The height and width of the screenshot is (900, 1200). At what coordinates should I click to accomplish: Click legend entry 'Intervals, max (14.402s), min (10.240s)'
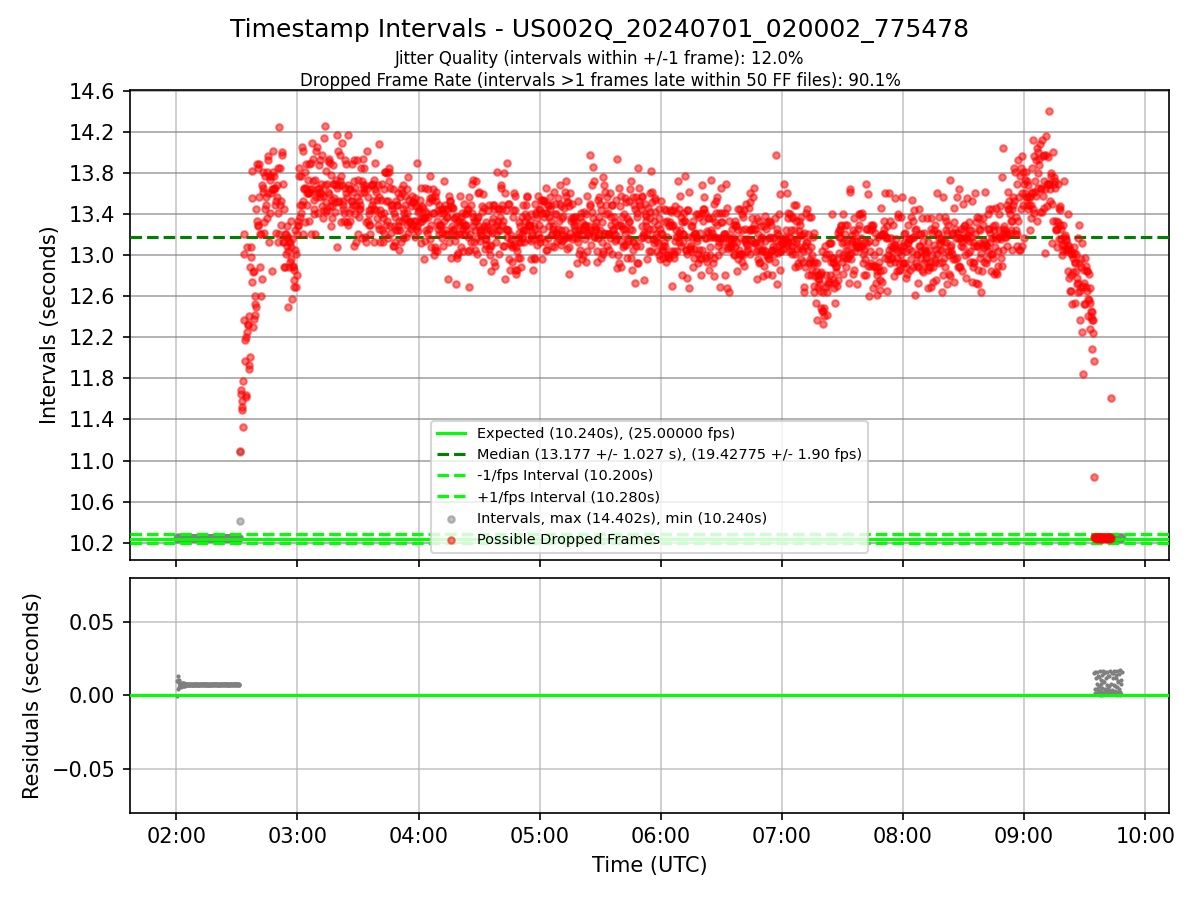(622, 518)
